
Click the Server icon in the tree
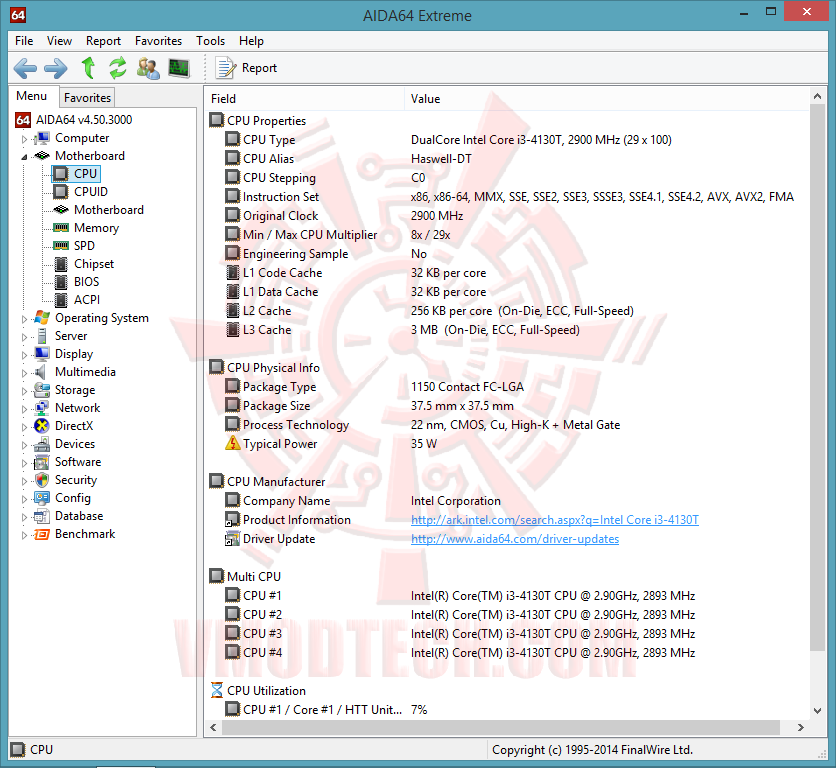42,336
